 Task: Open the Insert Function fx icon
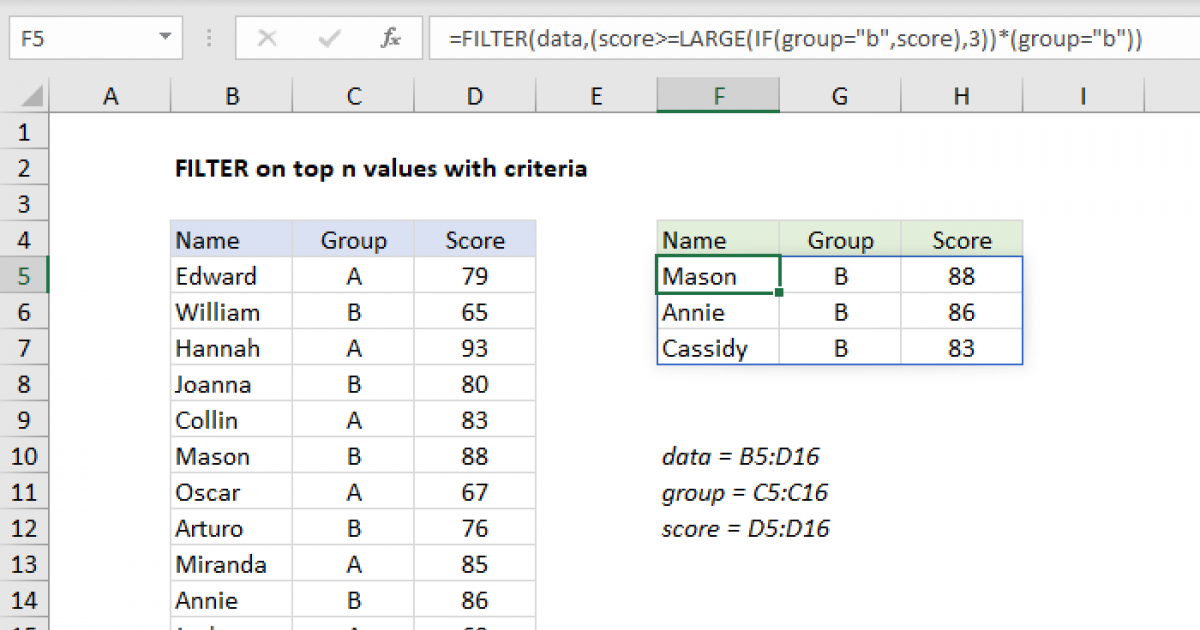point(391,39)
